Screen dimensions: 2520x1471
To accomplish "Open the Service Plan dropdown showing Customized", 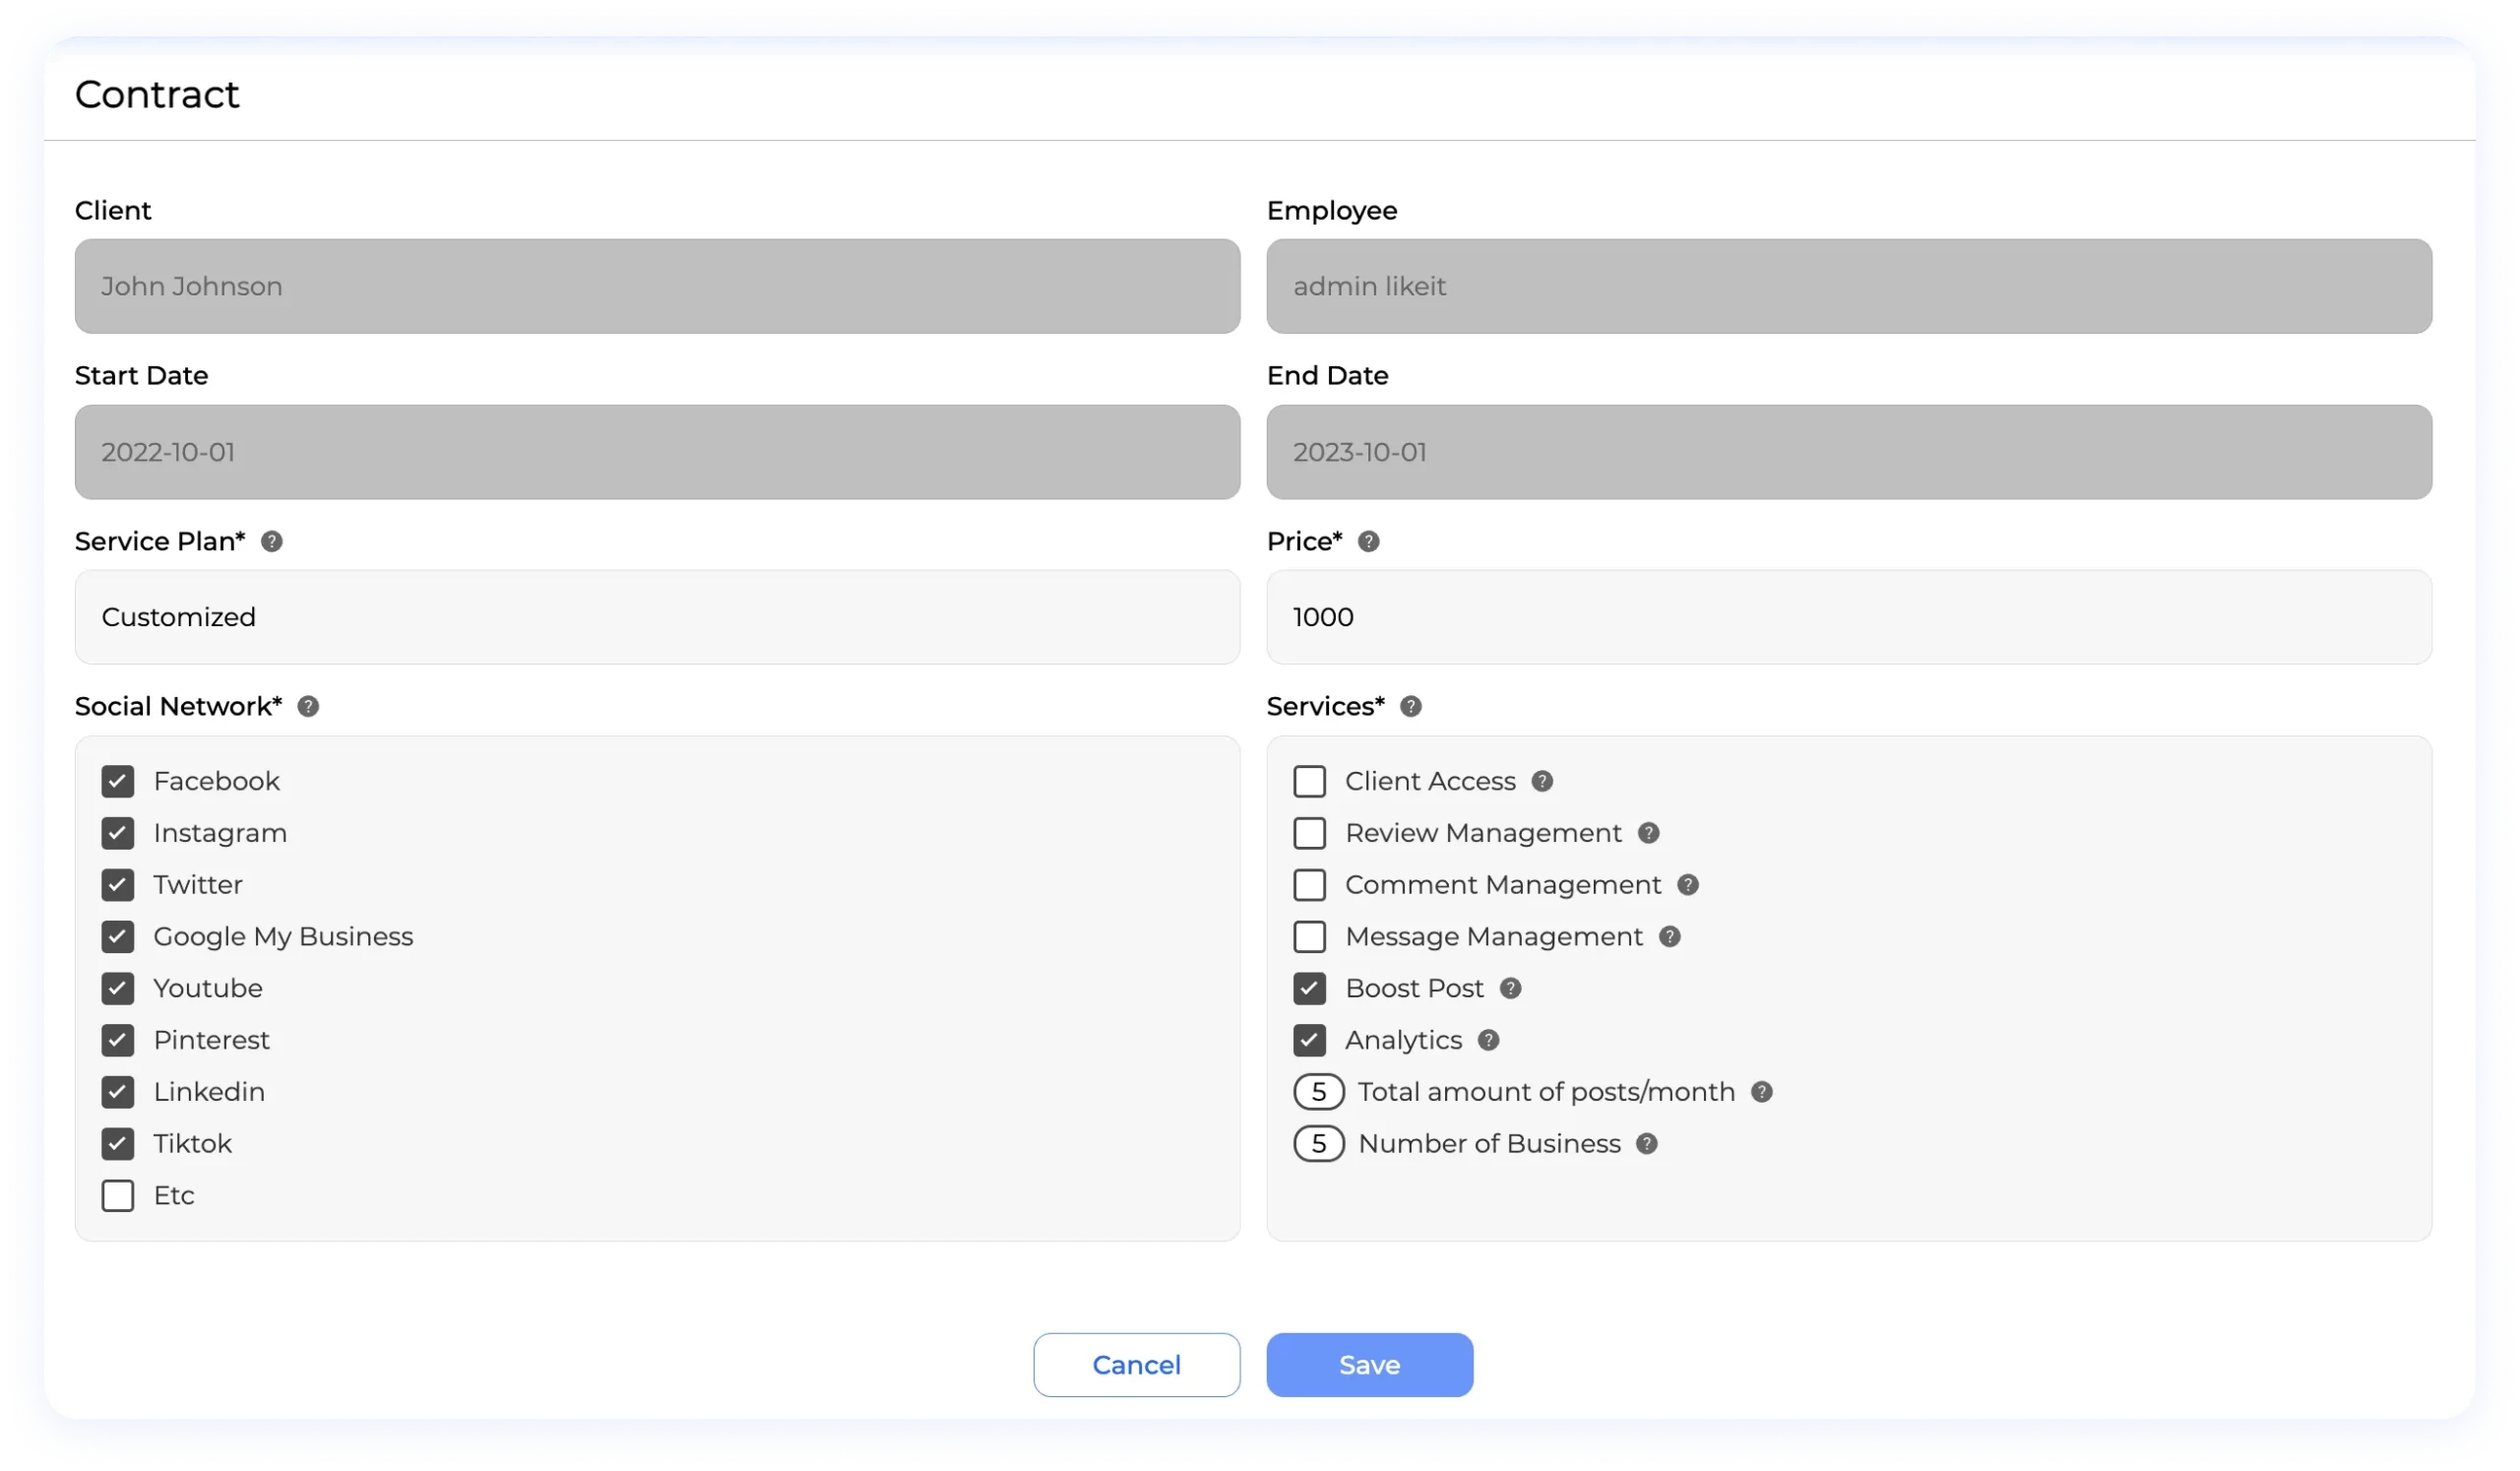I will pyautogui.click(x=657, y=617).
